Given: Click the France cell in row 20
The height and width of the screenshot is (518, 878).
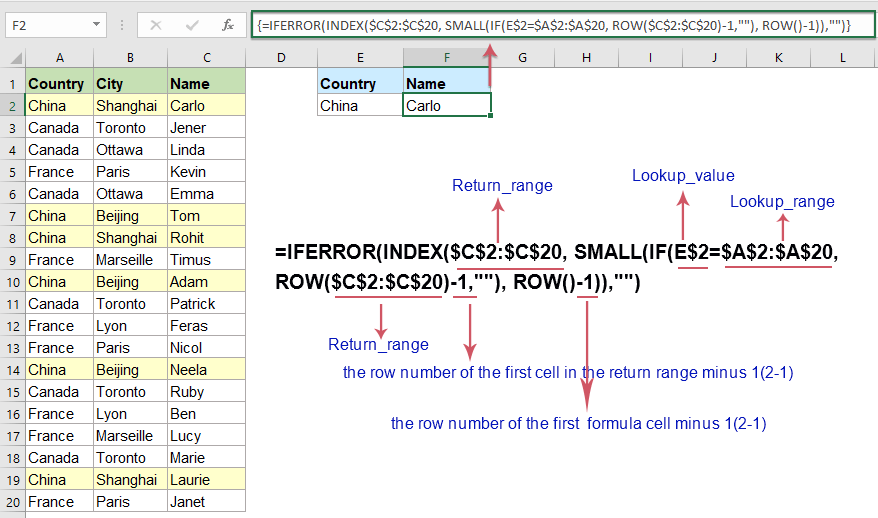Looking at the screenshot, I should (59, 502).
